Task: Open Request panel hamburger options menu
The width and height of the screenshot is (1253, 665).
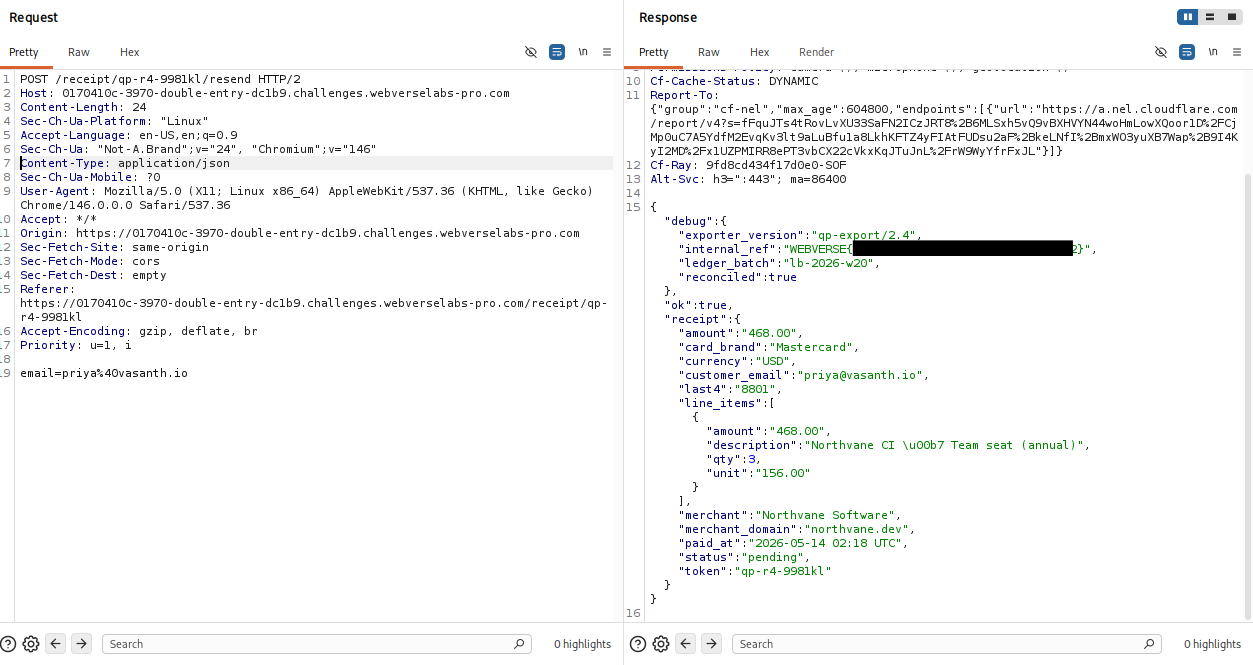Action: click(x=607, y=52)
